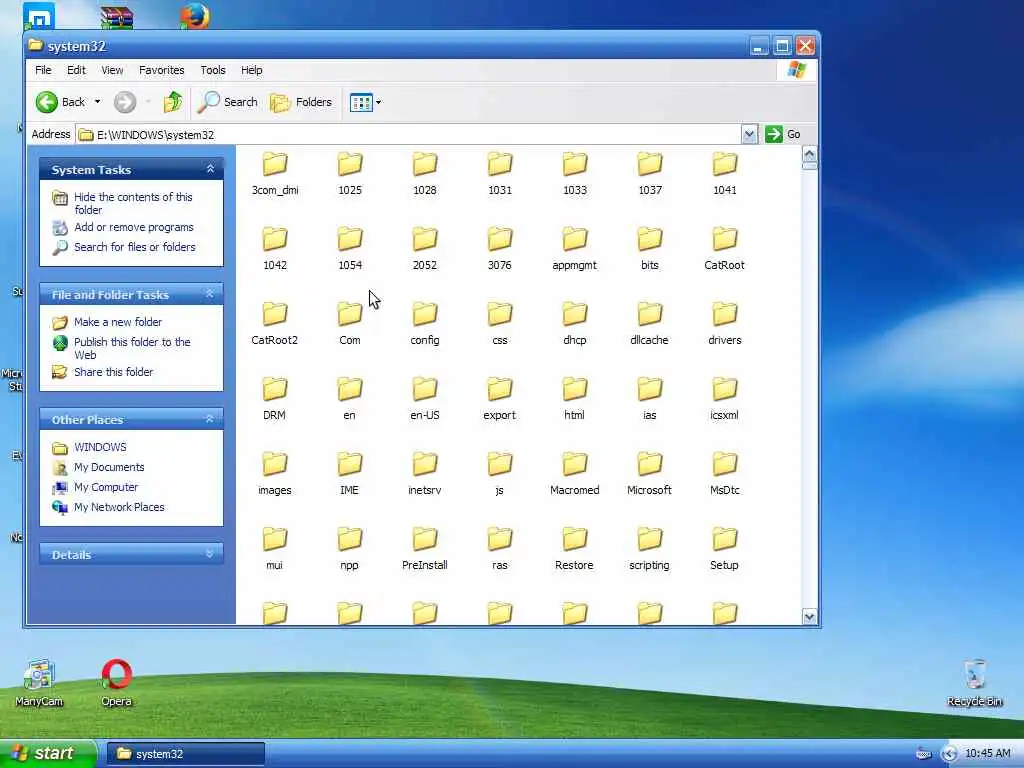Click Publish this folder to the Web
Screen dimensions: 1024x768
[133, 348]
